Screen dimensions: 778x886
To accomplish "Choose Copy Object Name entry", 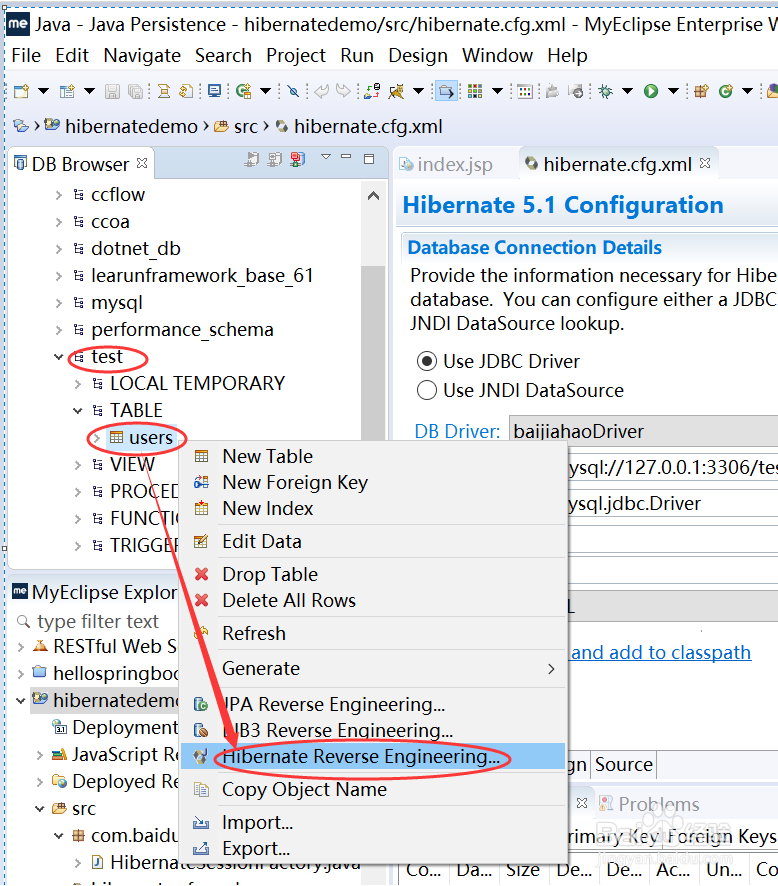I will [373, 789].
